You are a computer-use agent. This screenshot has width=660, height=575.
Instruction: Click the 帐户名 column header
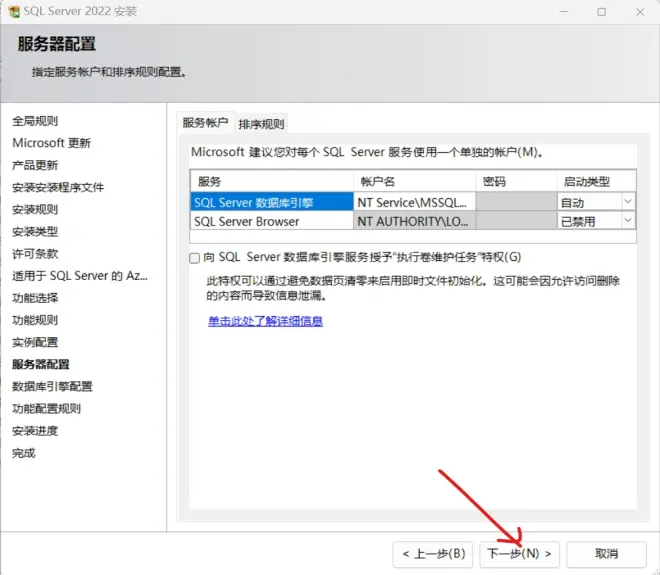415,181
